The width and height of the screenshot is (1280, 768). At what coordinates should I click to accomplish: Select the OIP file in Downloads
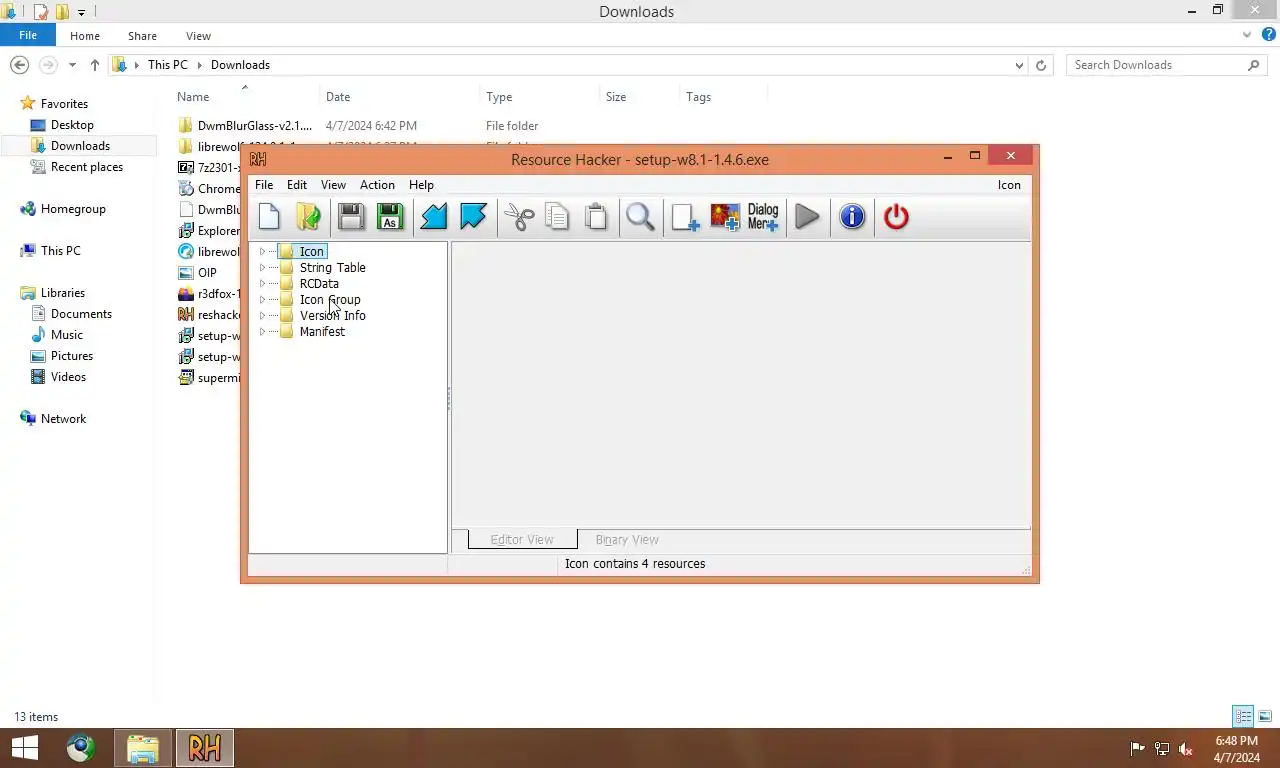click(x=207, y=272)
